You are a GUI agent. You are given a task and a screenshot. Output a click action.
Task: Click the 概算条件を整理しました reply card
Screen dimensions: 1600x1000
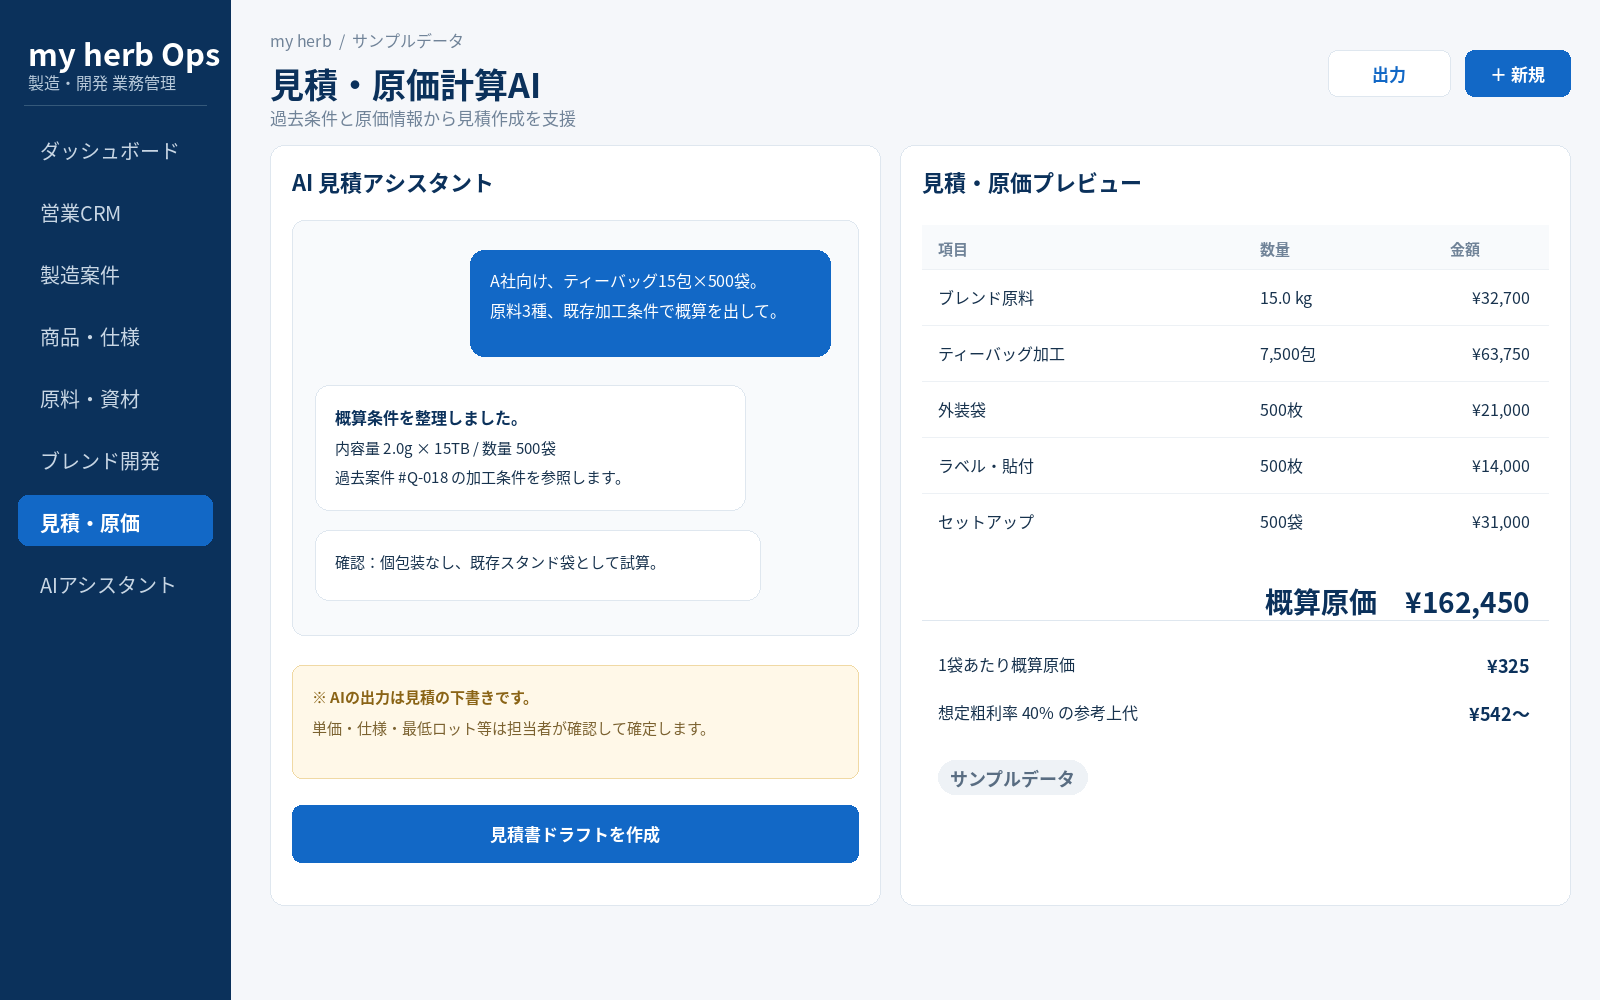tap(530, 448)
